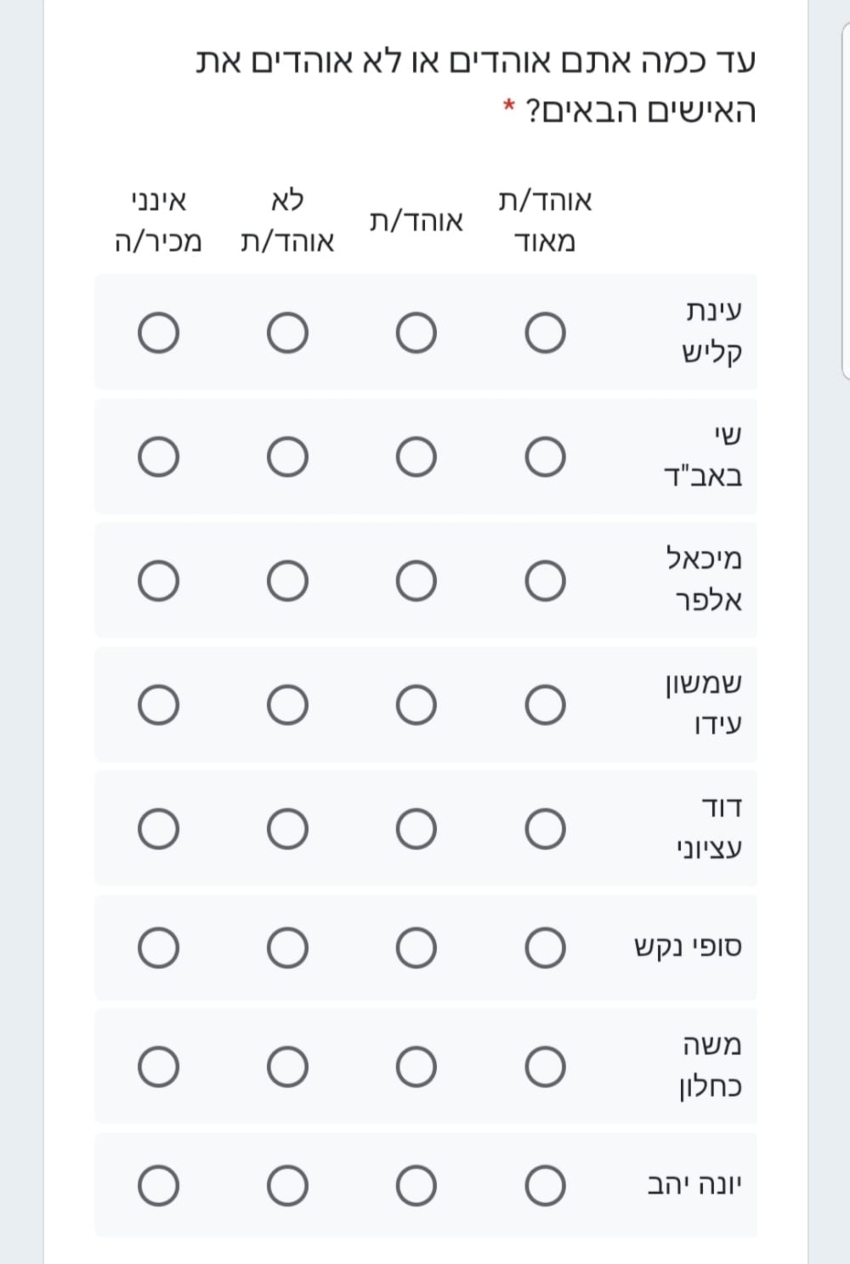
Task: Select 'אינני מכיר/ה' for מיכאל אלפר
Action: pyautogui.click(x=158, y=580)
